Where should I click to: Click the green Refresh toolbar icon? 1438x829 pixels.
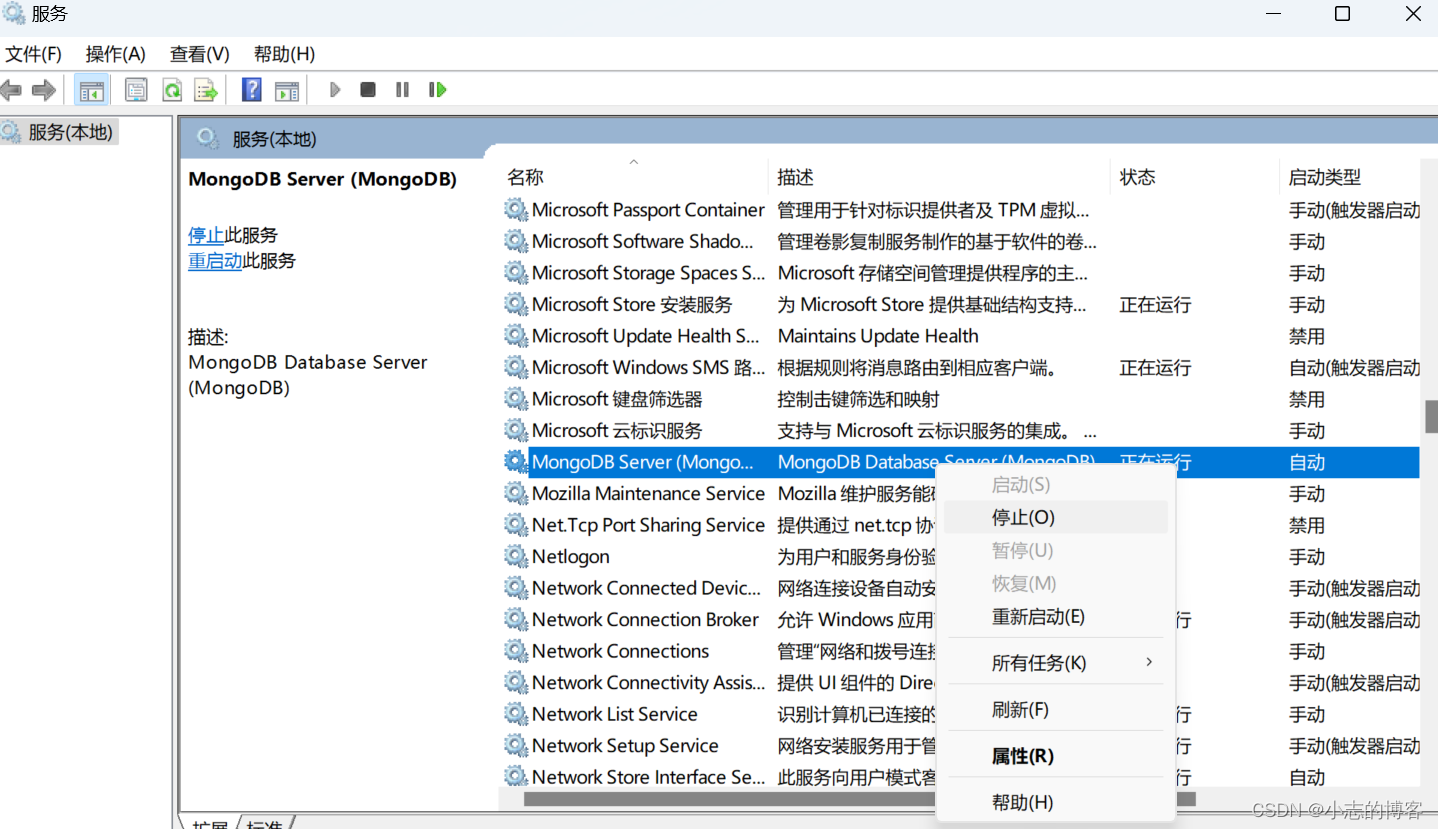[172, 90]
